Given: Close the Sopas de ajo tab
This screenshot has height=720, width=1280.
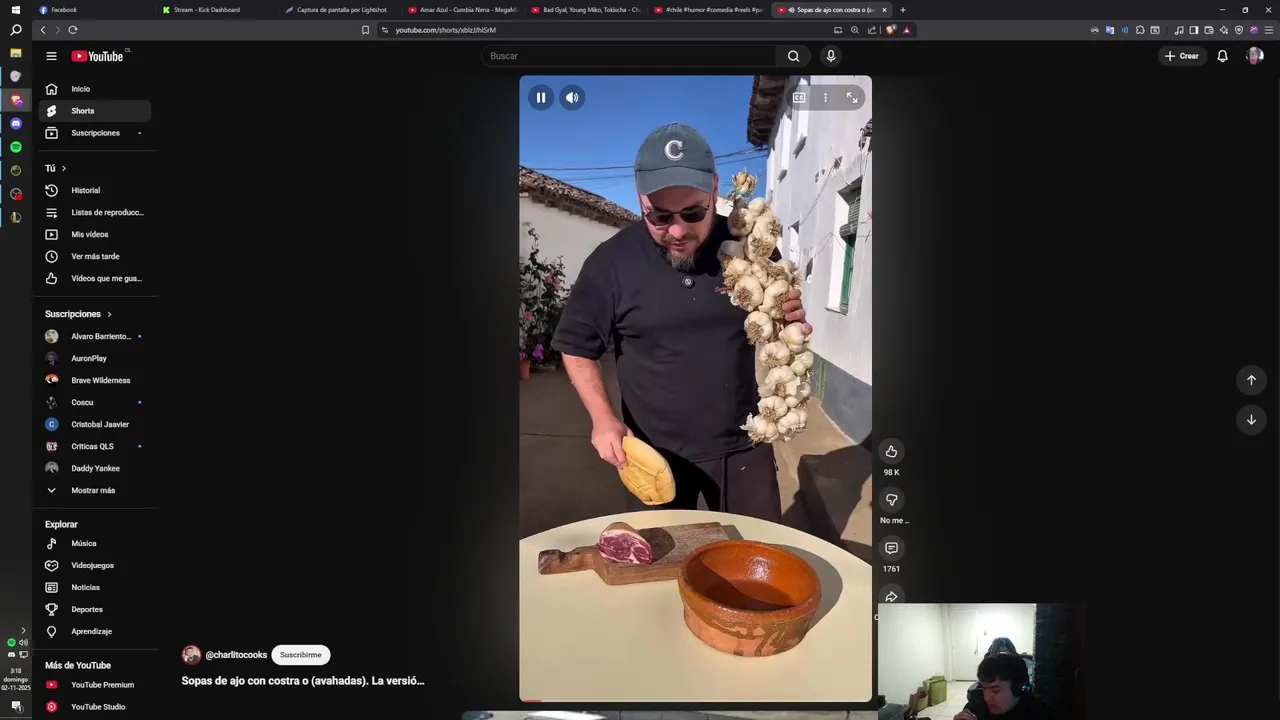Looking at the screenshot, I should 885,10.
